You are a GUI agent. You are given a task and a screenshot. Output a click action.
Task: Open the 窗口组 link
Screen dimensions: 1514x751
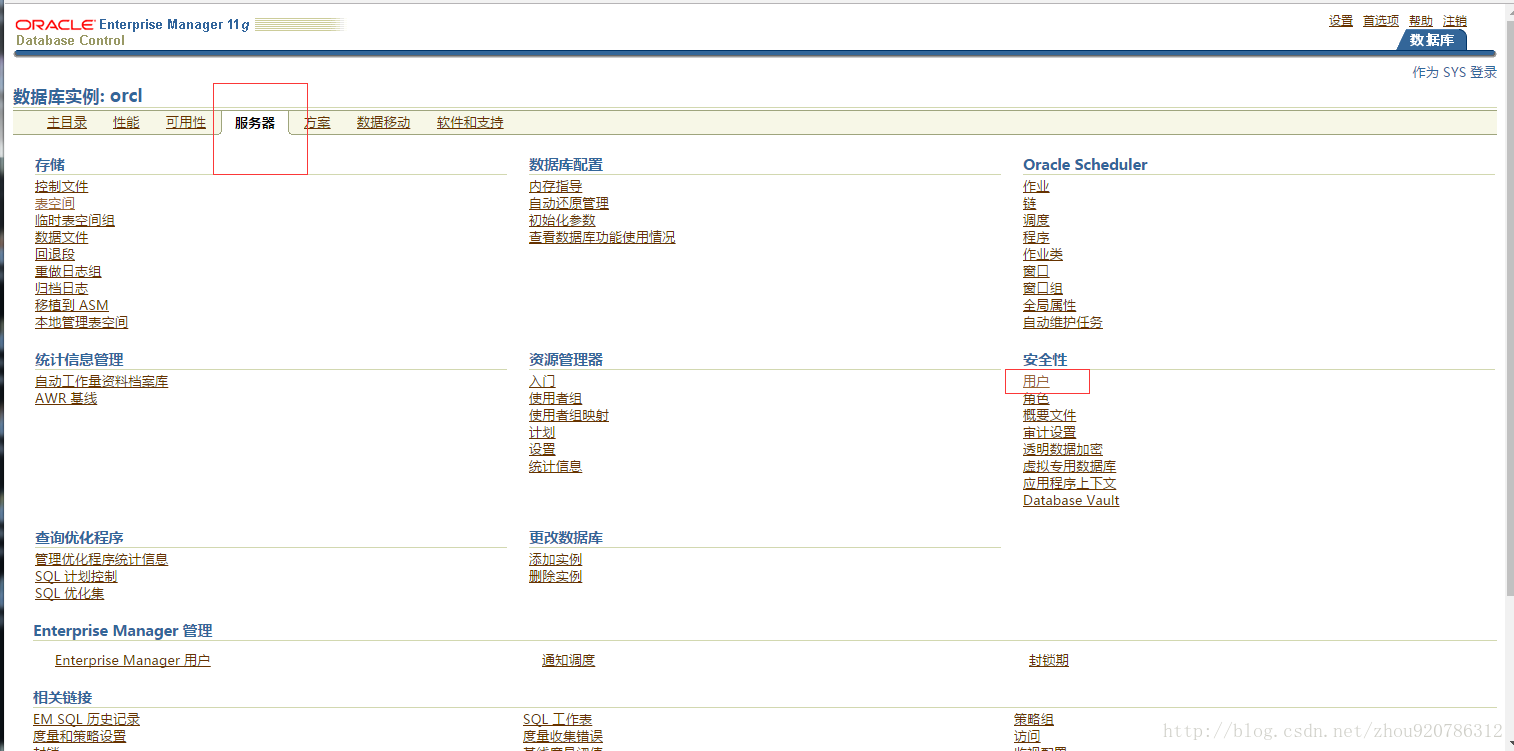coord(1043,289)
